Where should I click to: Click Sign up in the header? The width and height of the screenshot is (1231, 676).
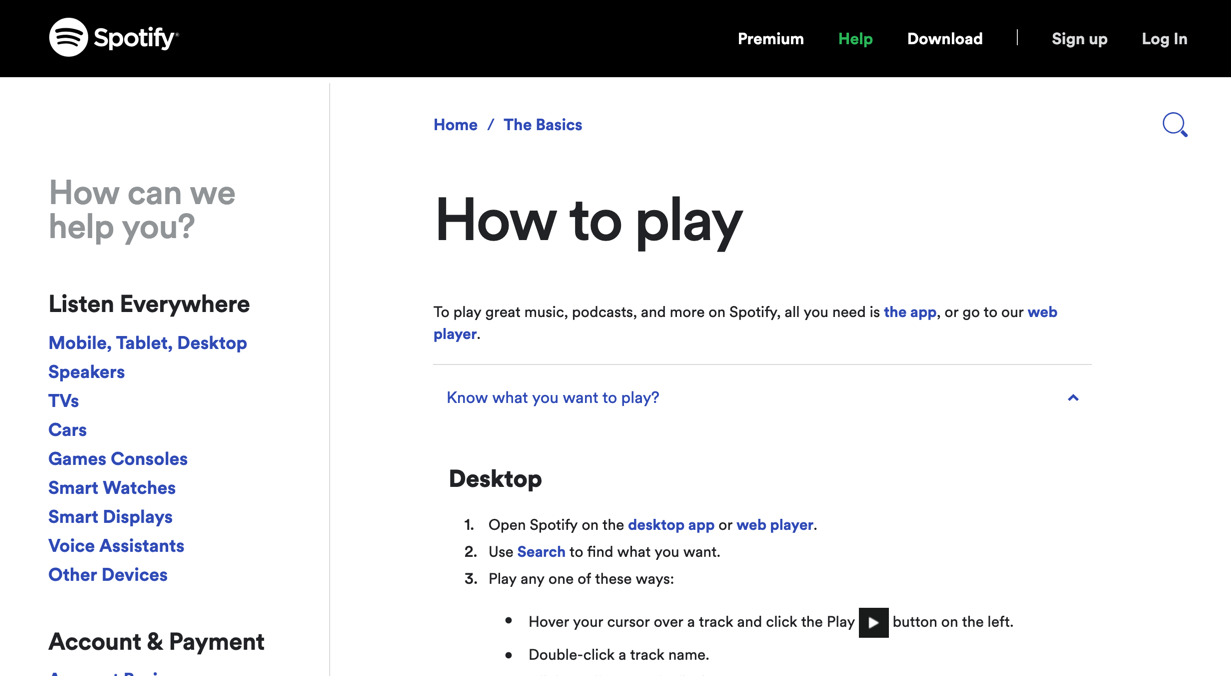pos(1079,39)
